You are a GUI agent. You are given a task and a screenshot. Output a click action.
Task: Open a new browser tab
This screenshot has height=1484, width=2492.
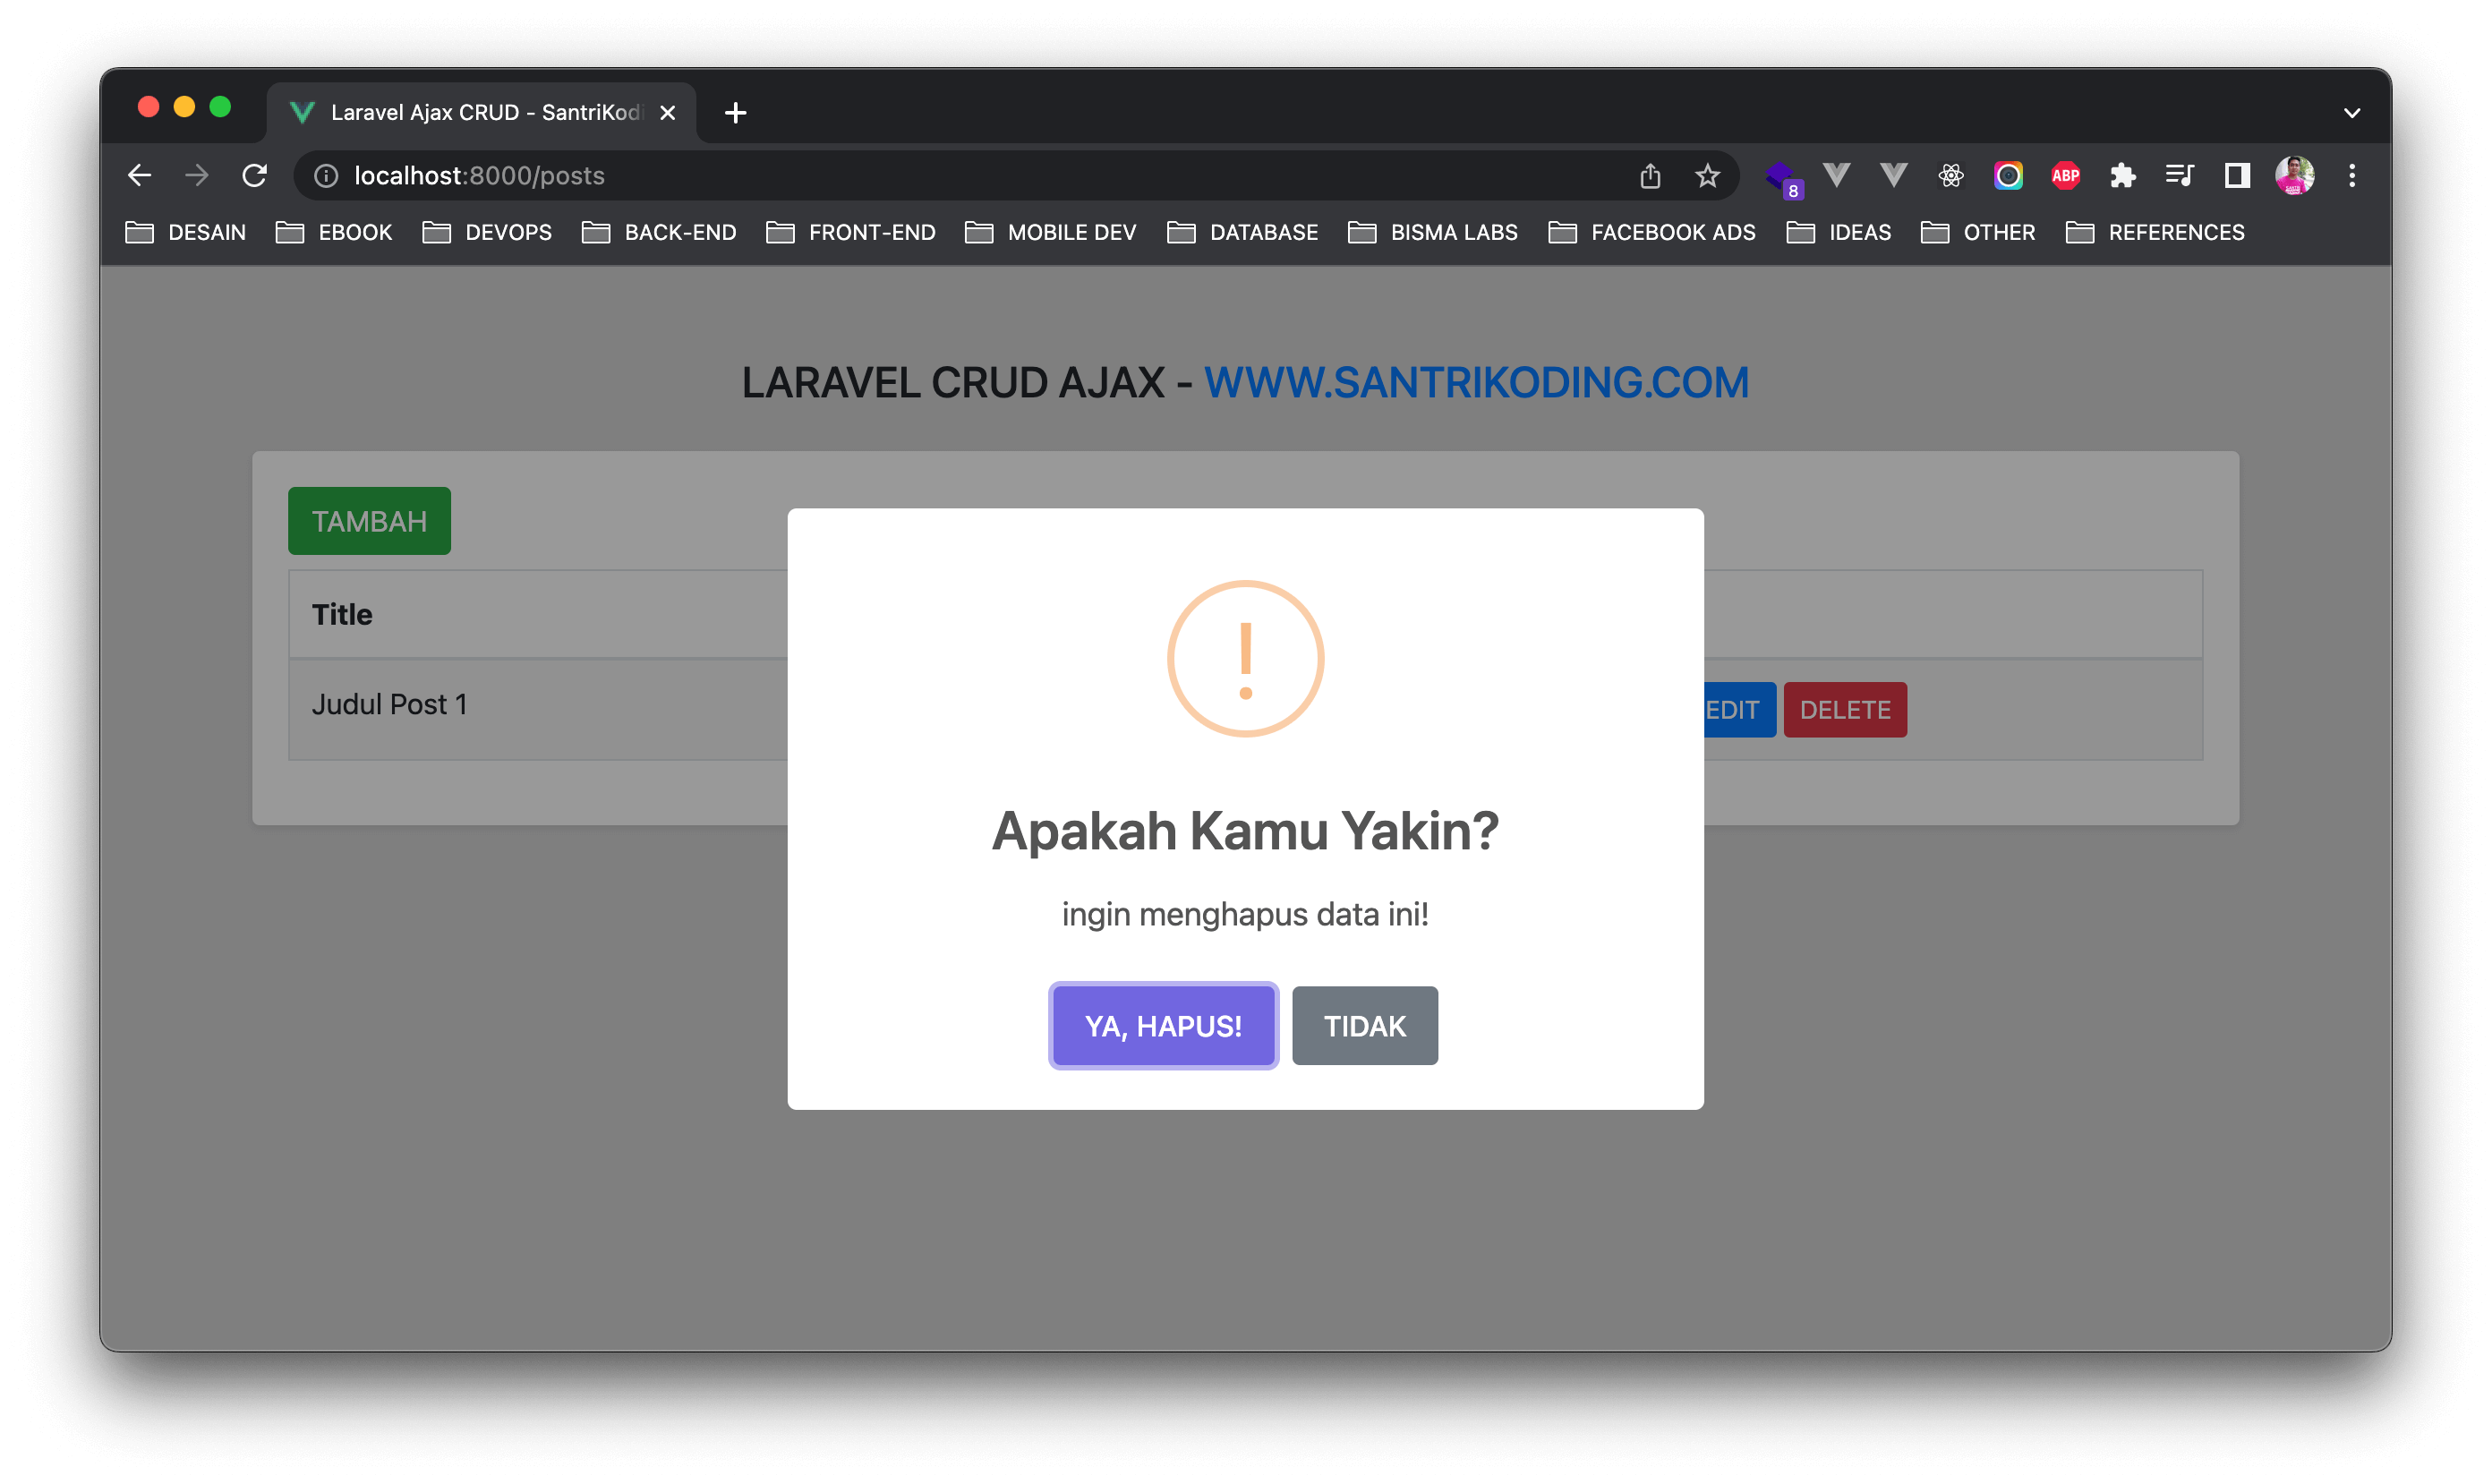pos(735,113)
